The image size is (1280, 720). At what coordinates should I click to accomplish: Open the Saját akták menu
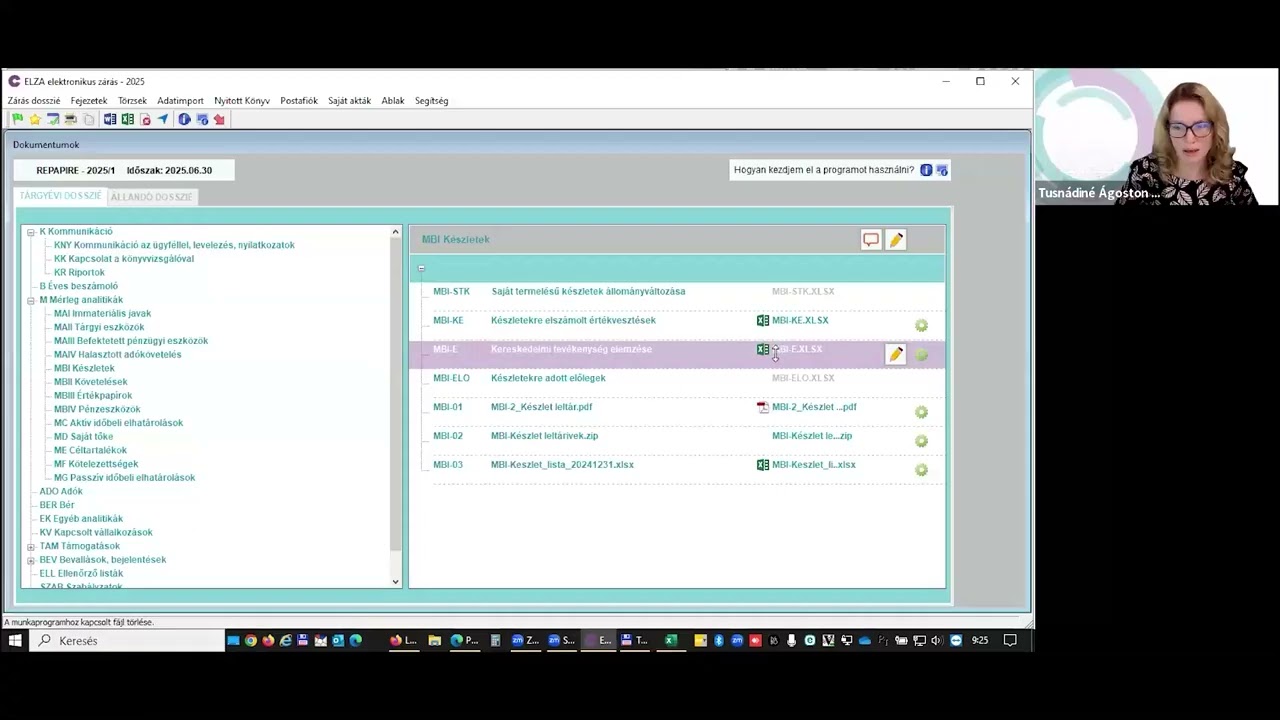coord(349,101)
